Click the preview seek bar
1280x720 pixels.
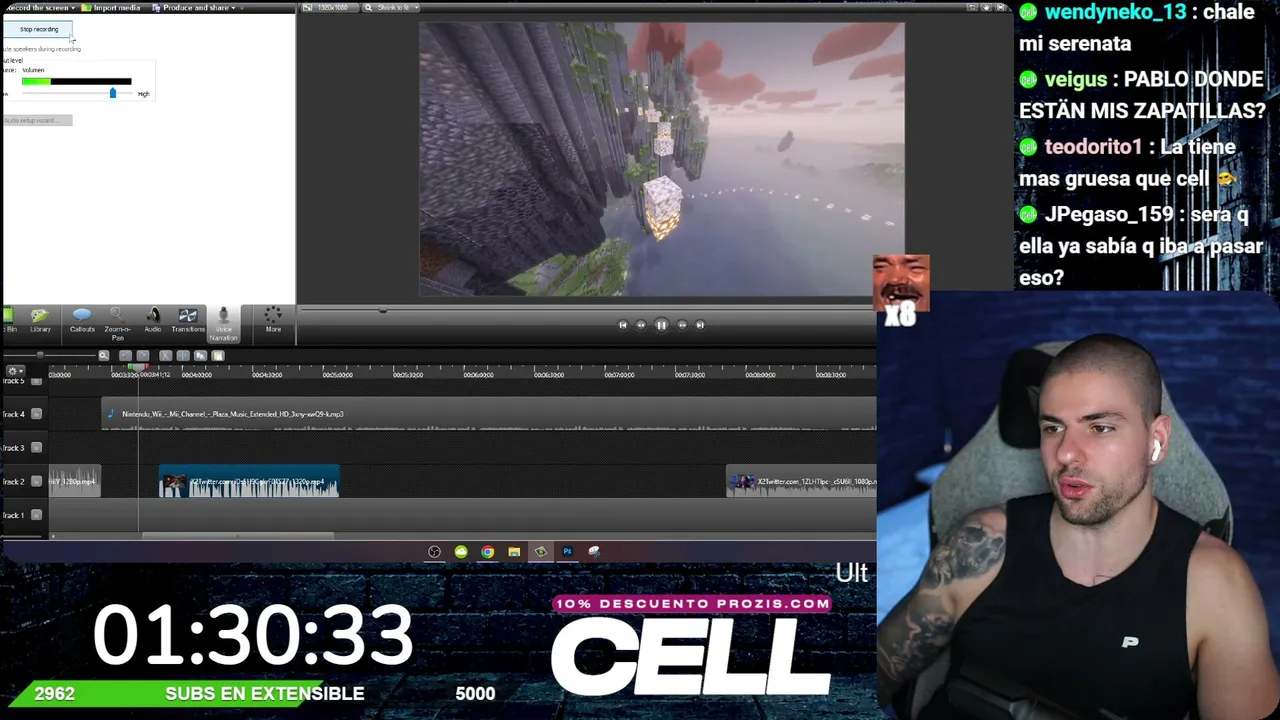click(x=586, y=310)
